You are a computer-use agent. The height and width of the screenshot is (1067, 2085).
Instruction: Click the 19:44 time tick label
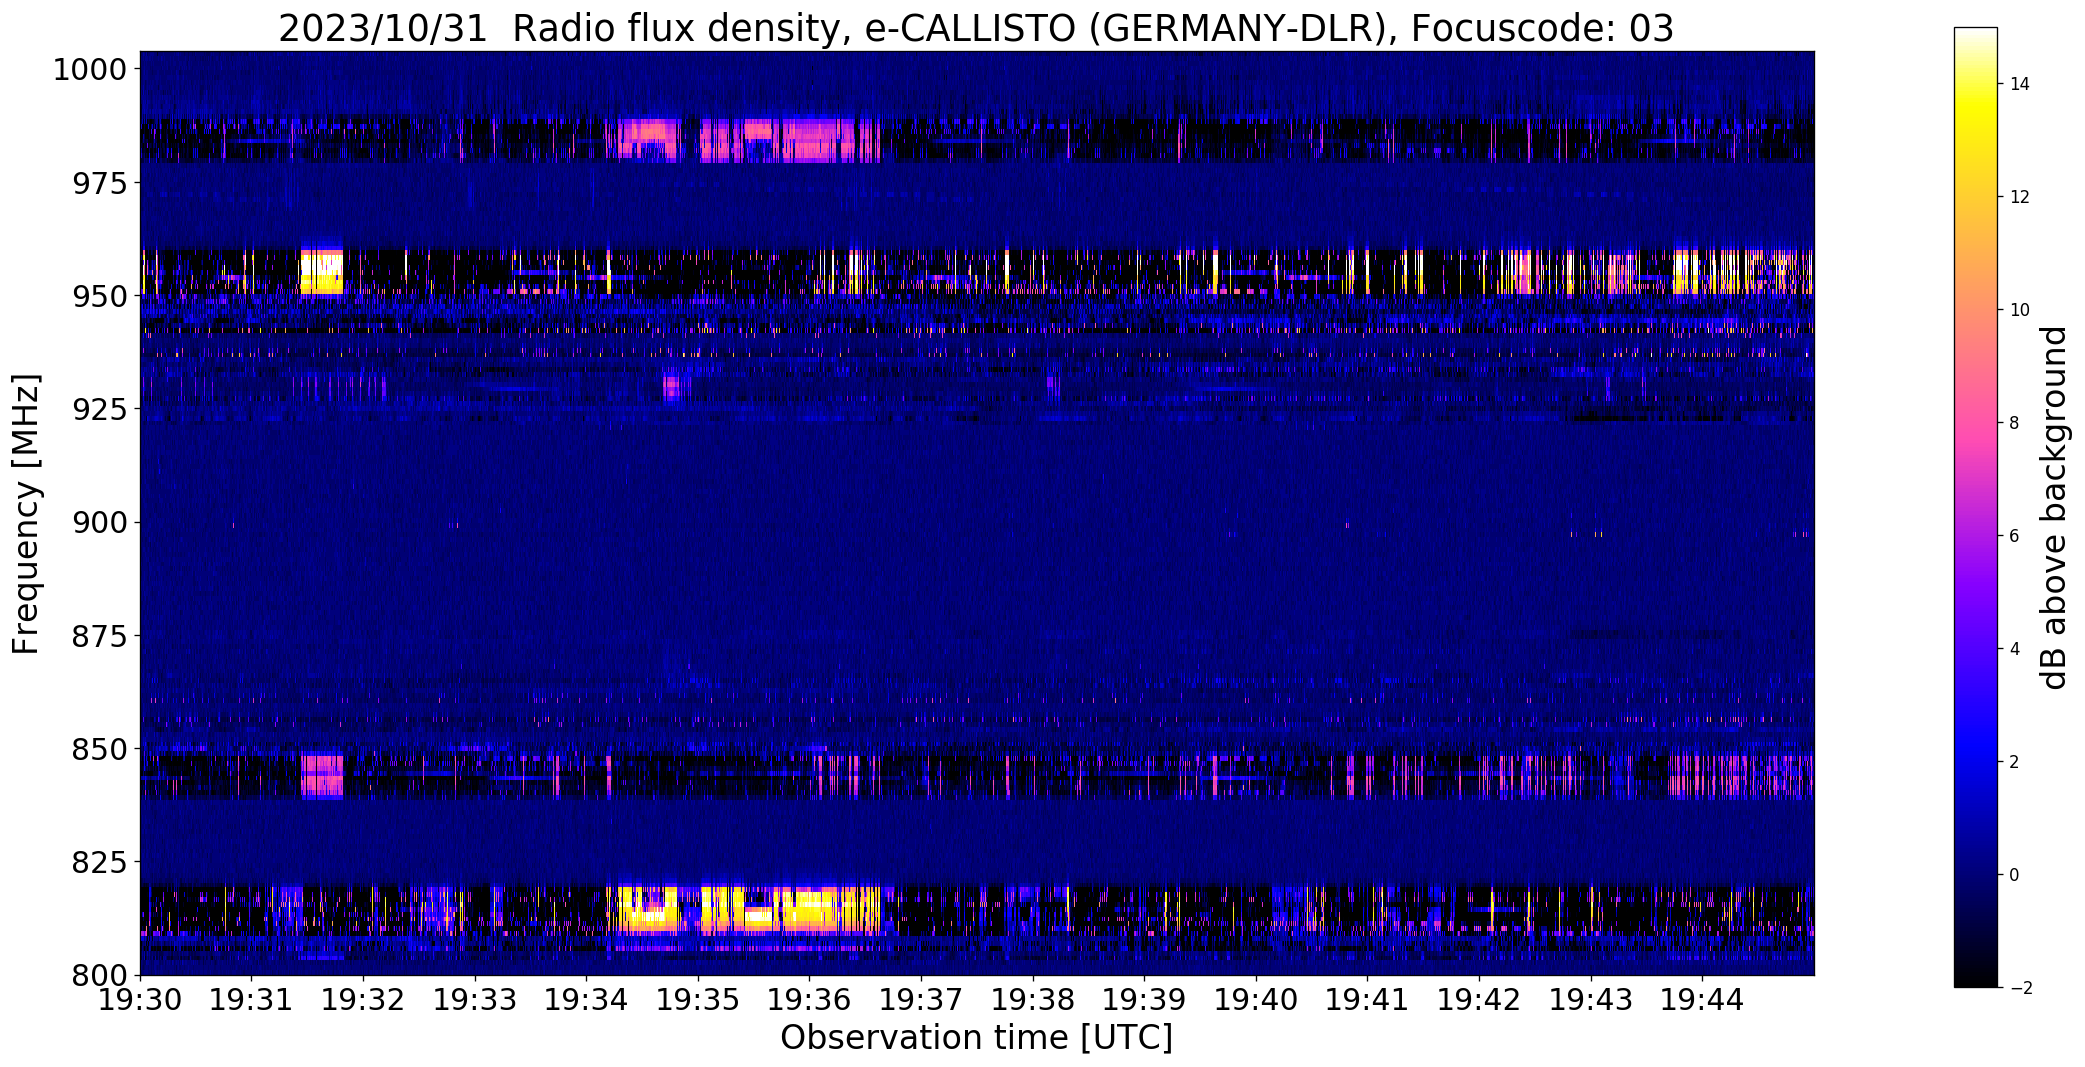click(x=1703, y=1000)
